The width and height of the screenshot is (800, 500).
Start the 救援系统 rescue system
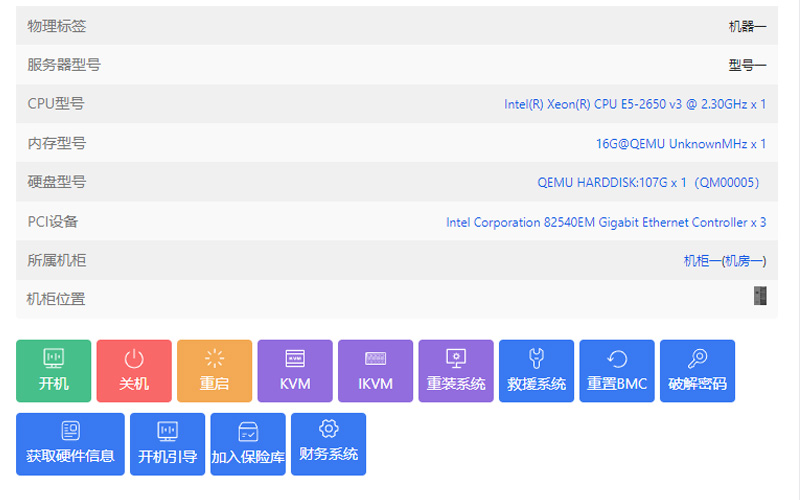coord(536,371)
